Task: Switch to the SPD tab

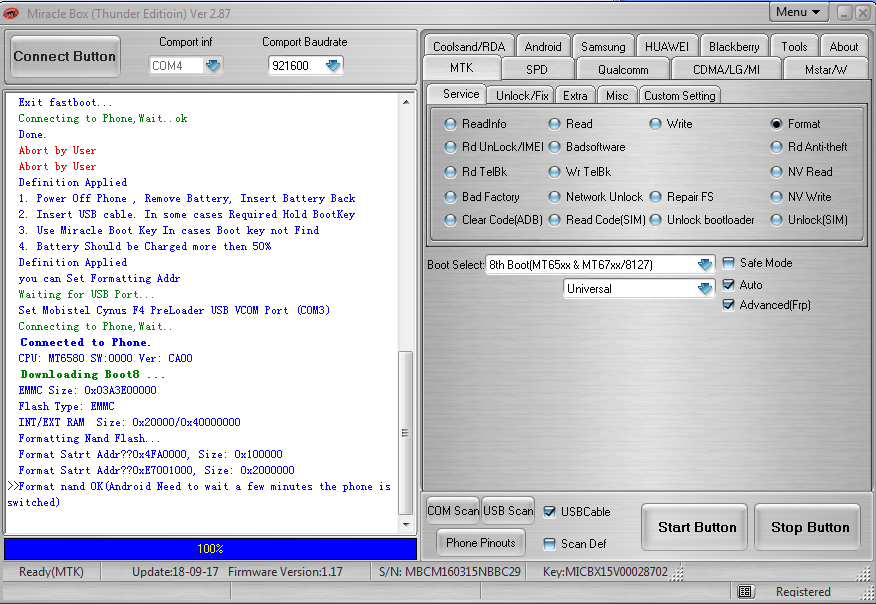Action: pyautogui.click(x=536, y=70)
